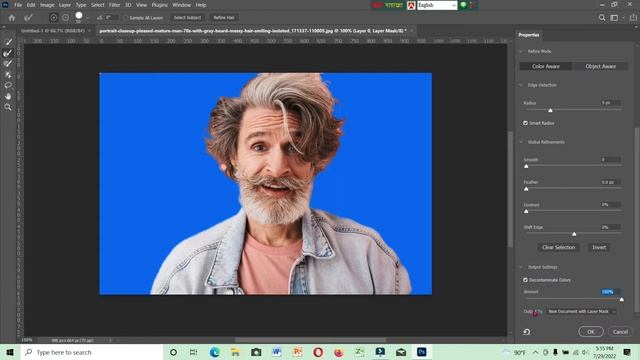
Task: Click the Select Subject button
Action: (187, 18)
